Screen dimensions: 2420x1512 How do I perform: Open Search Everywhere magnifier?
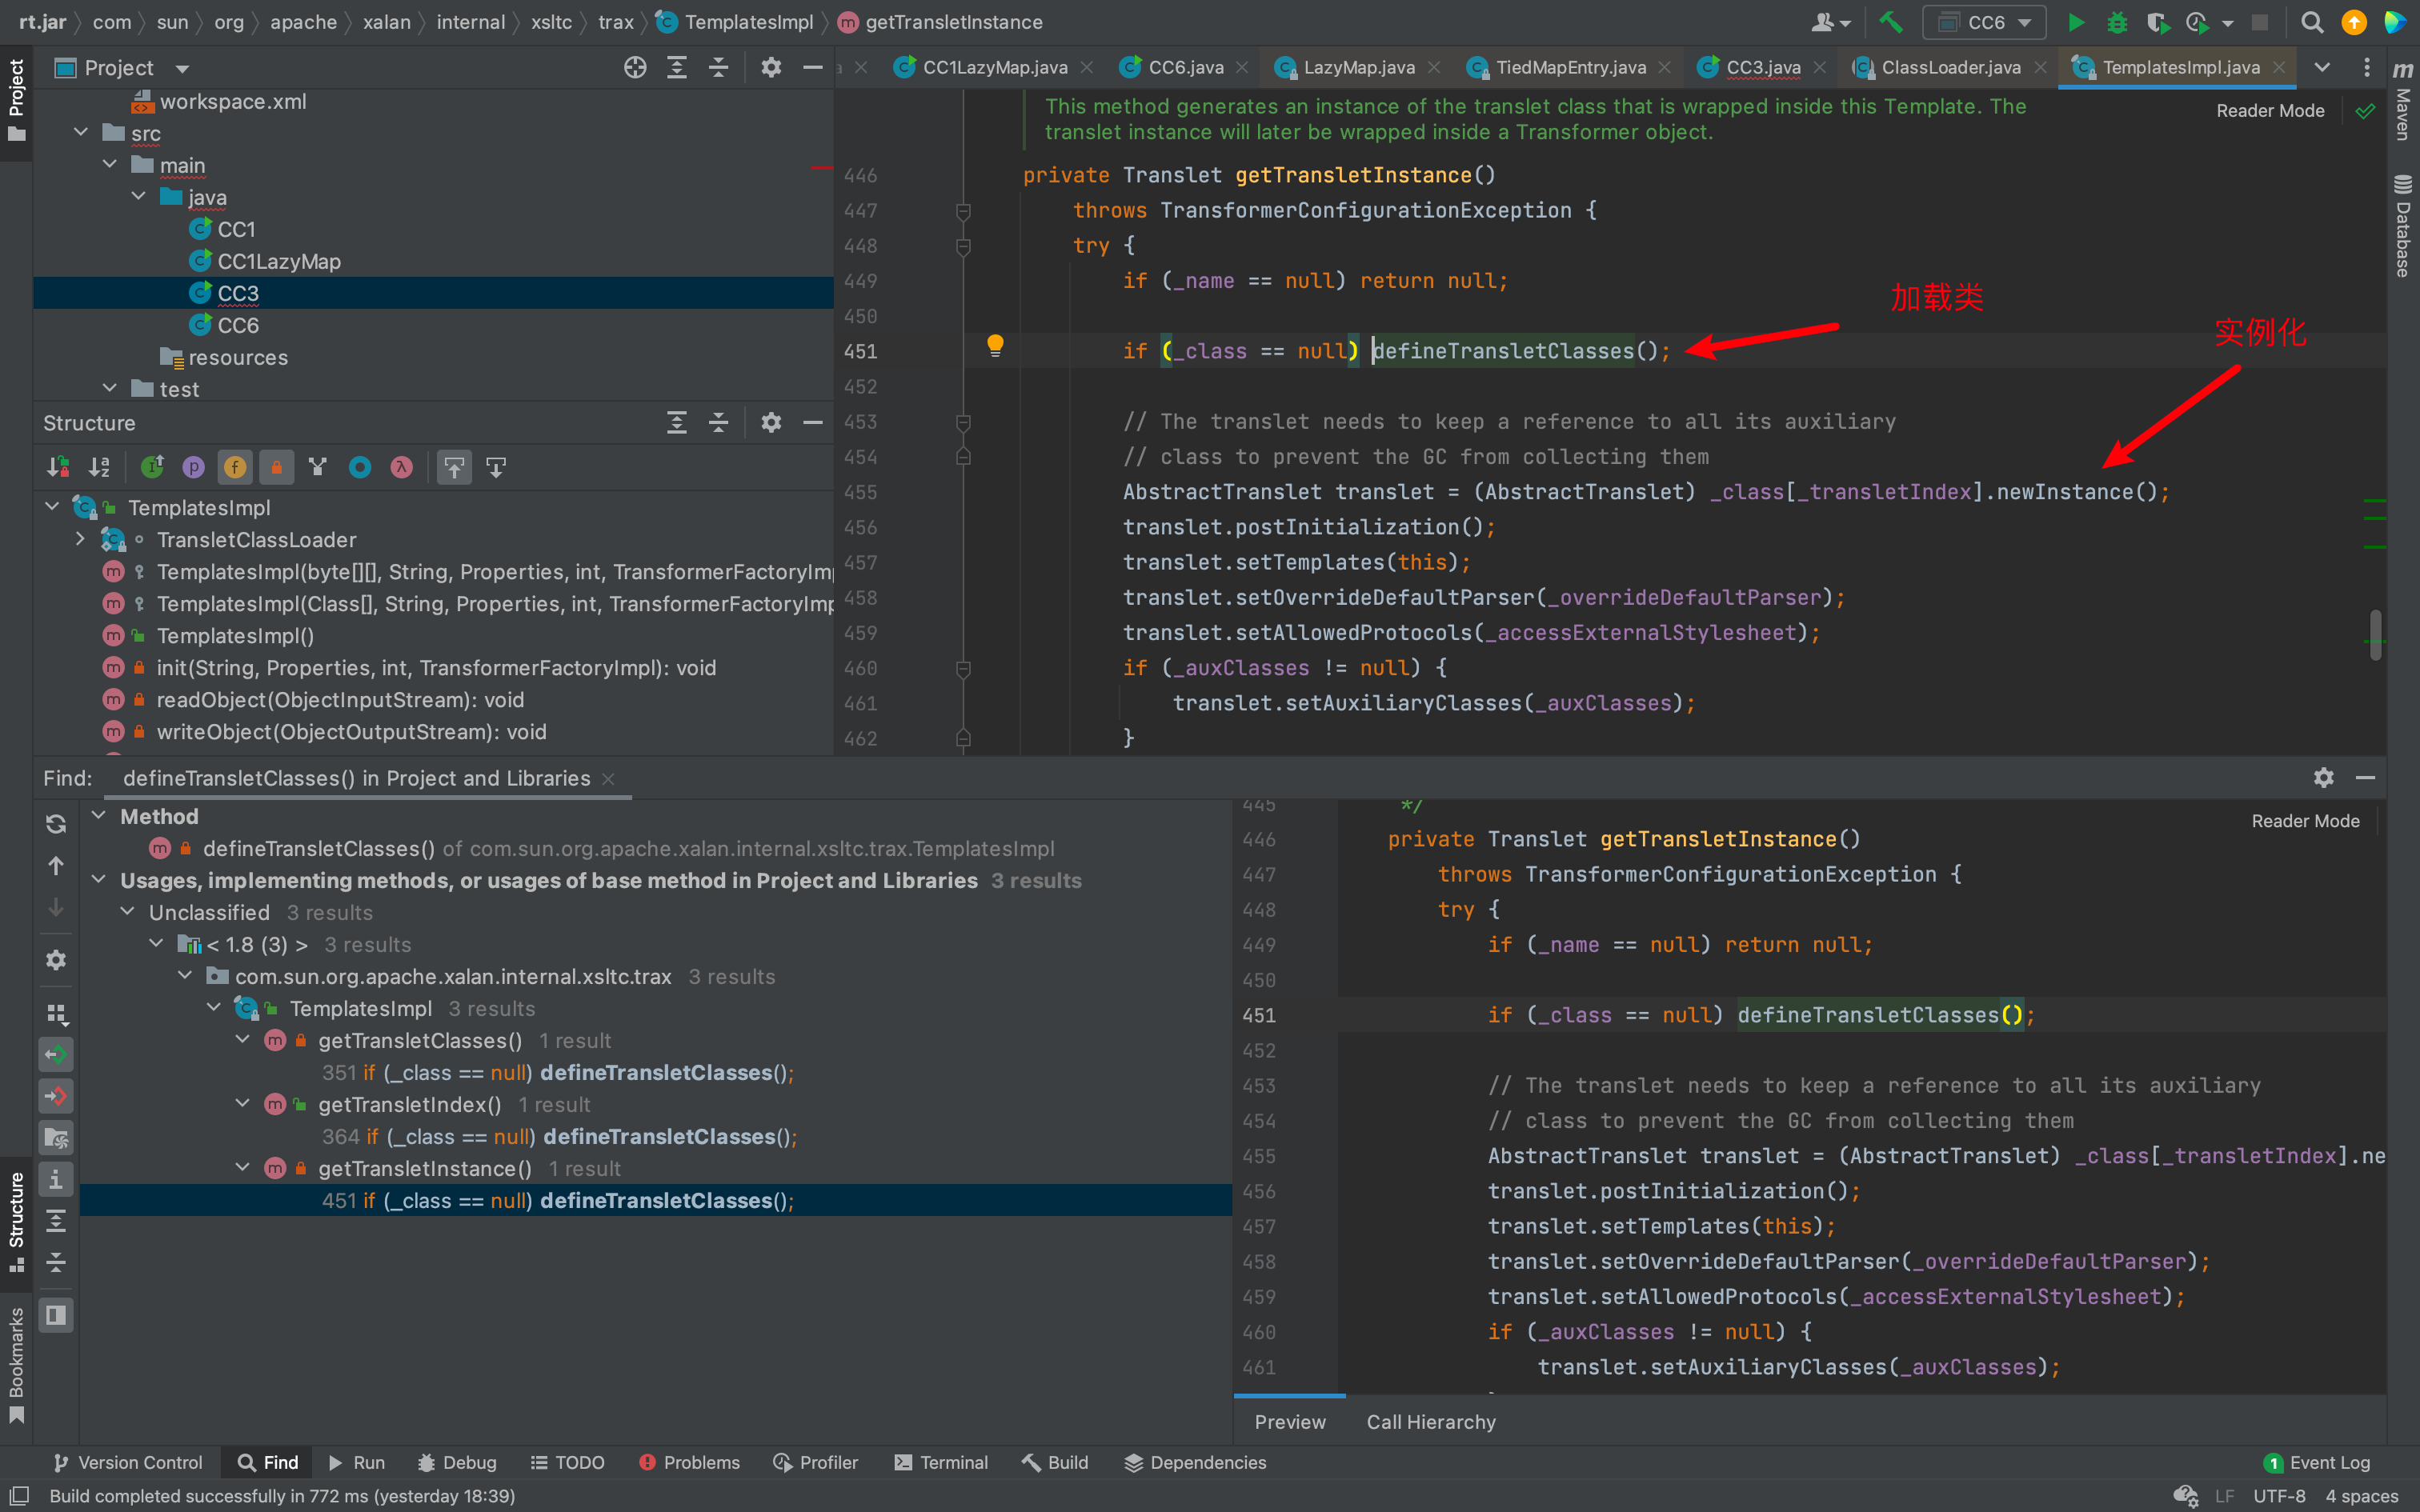point(2311,22)
